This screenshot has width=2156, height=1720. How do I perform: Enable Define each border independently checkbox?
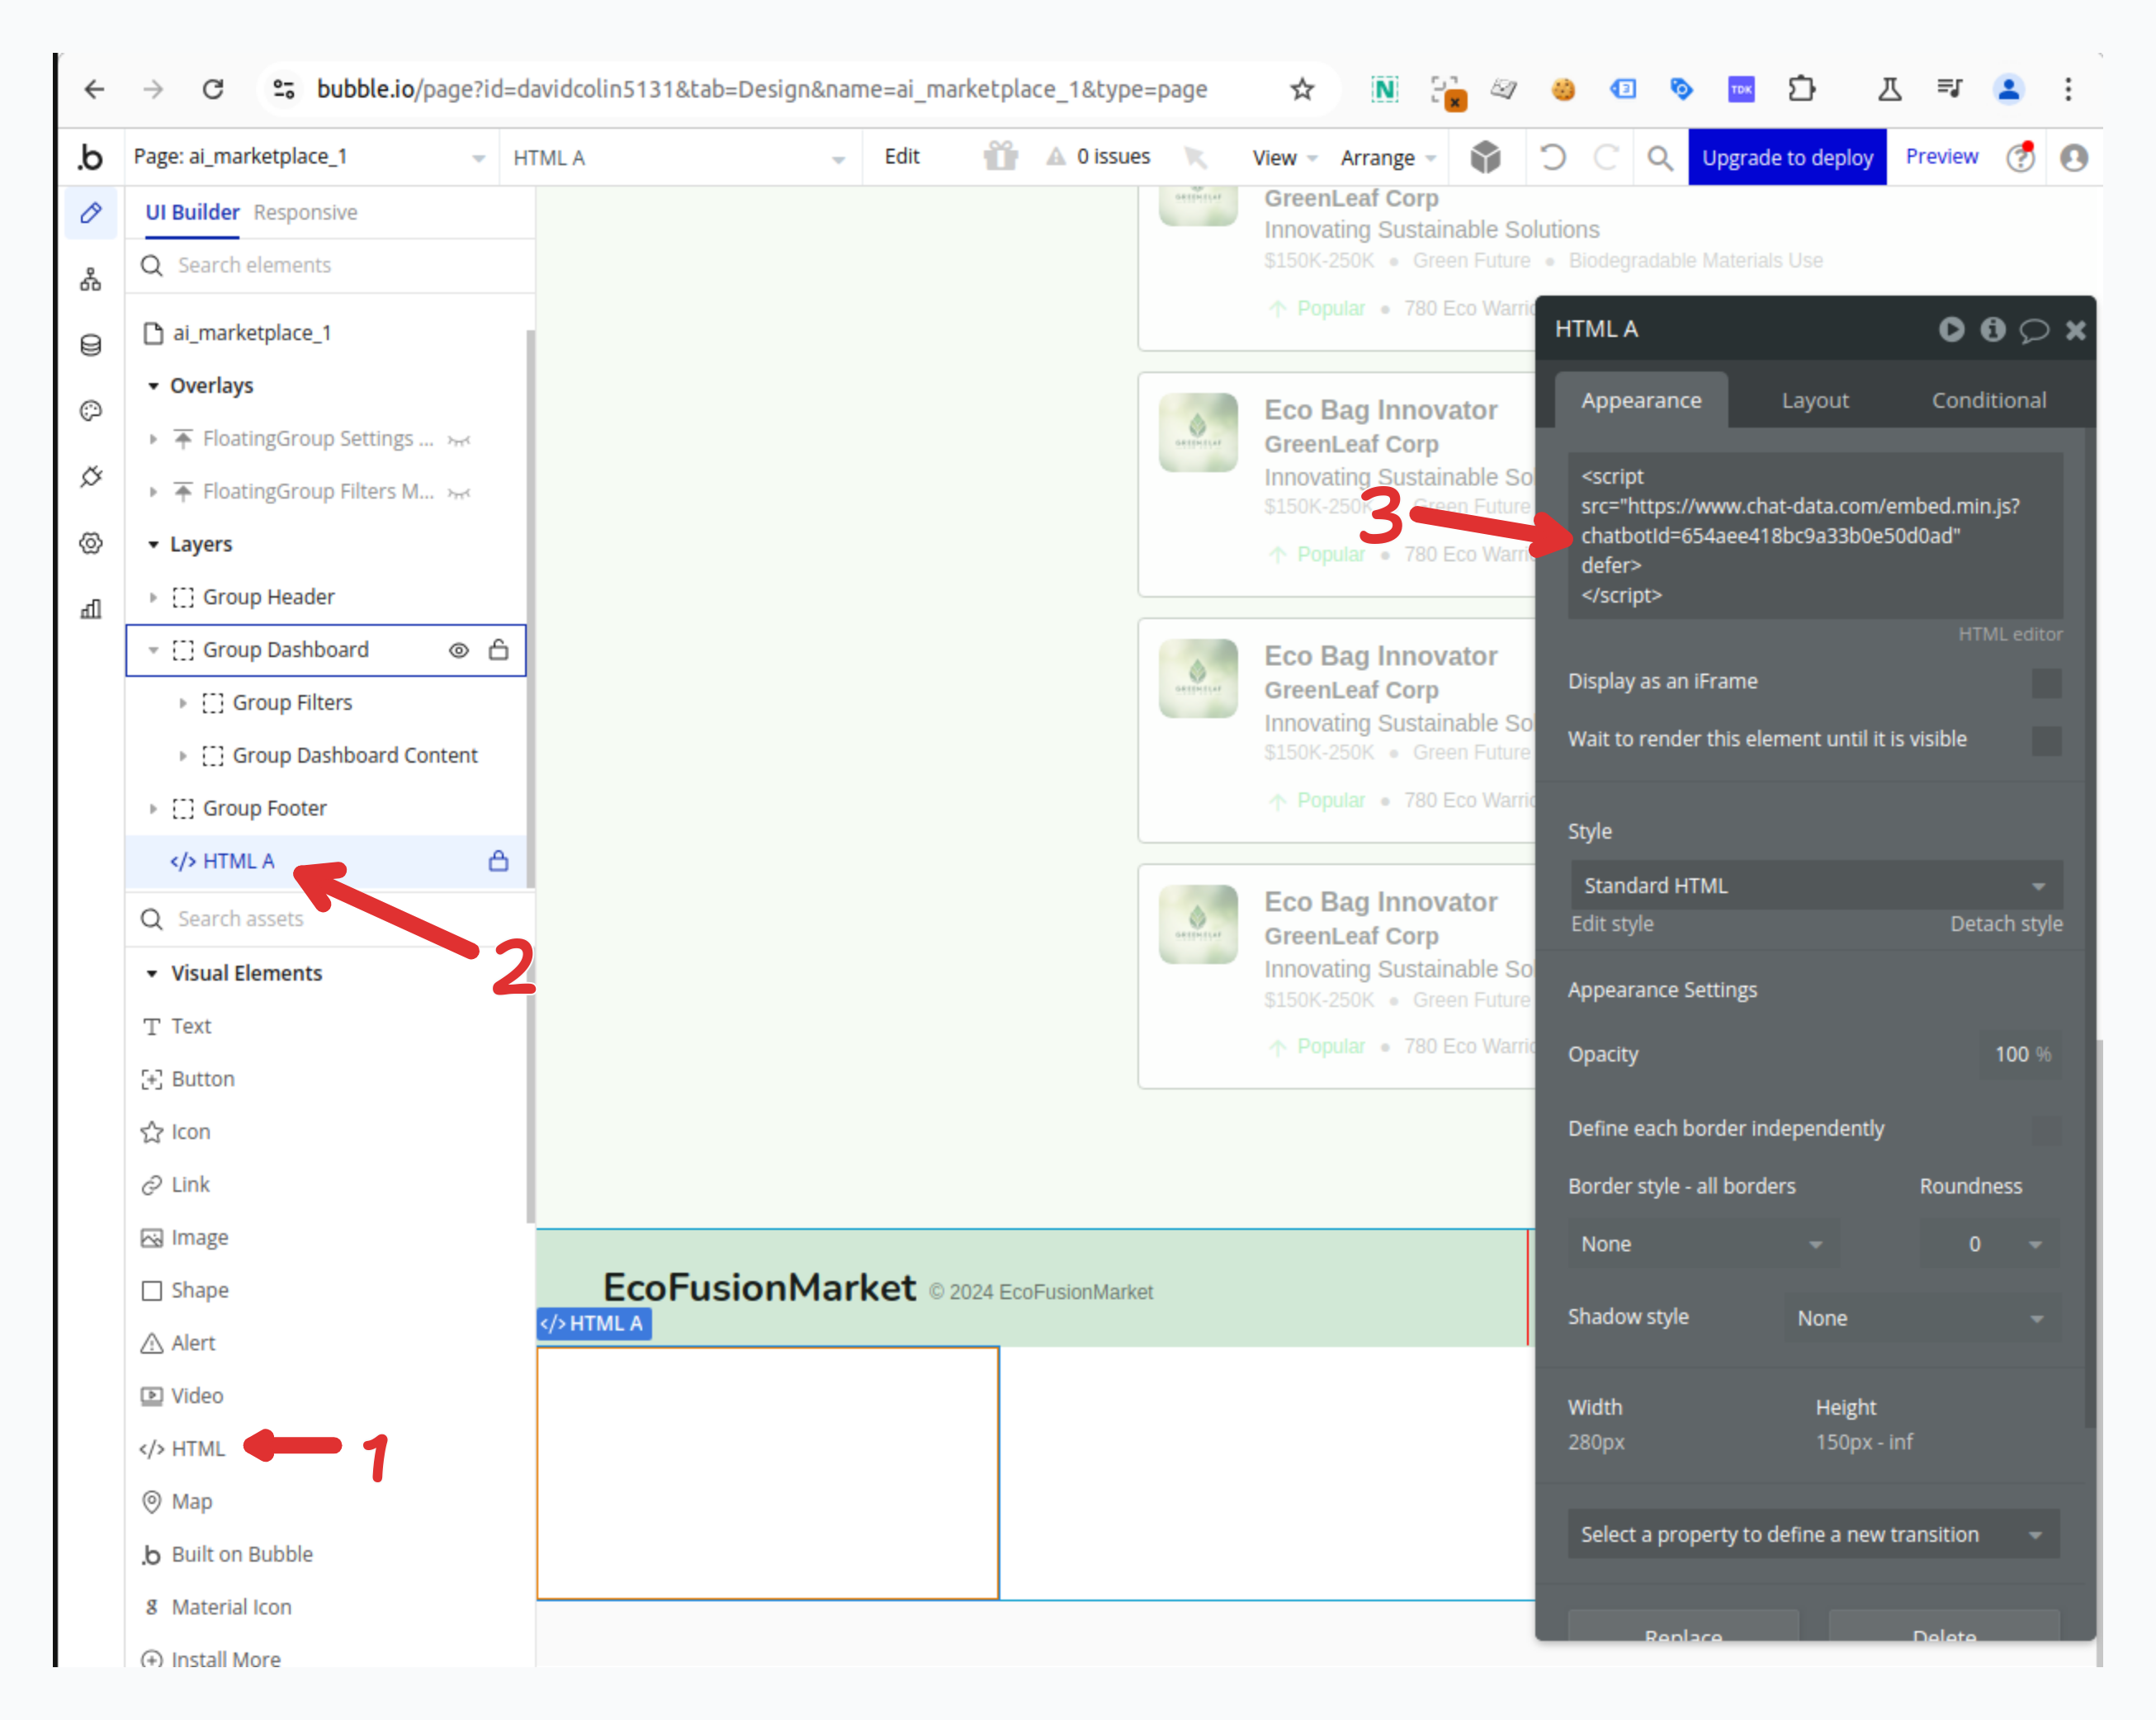click(2046, 1130)
